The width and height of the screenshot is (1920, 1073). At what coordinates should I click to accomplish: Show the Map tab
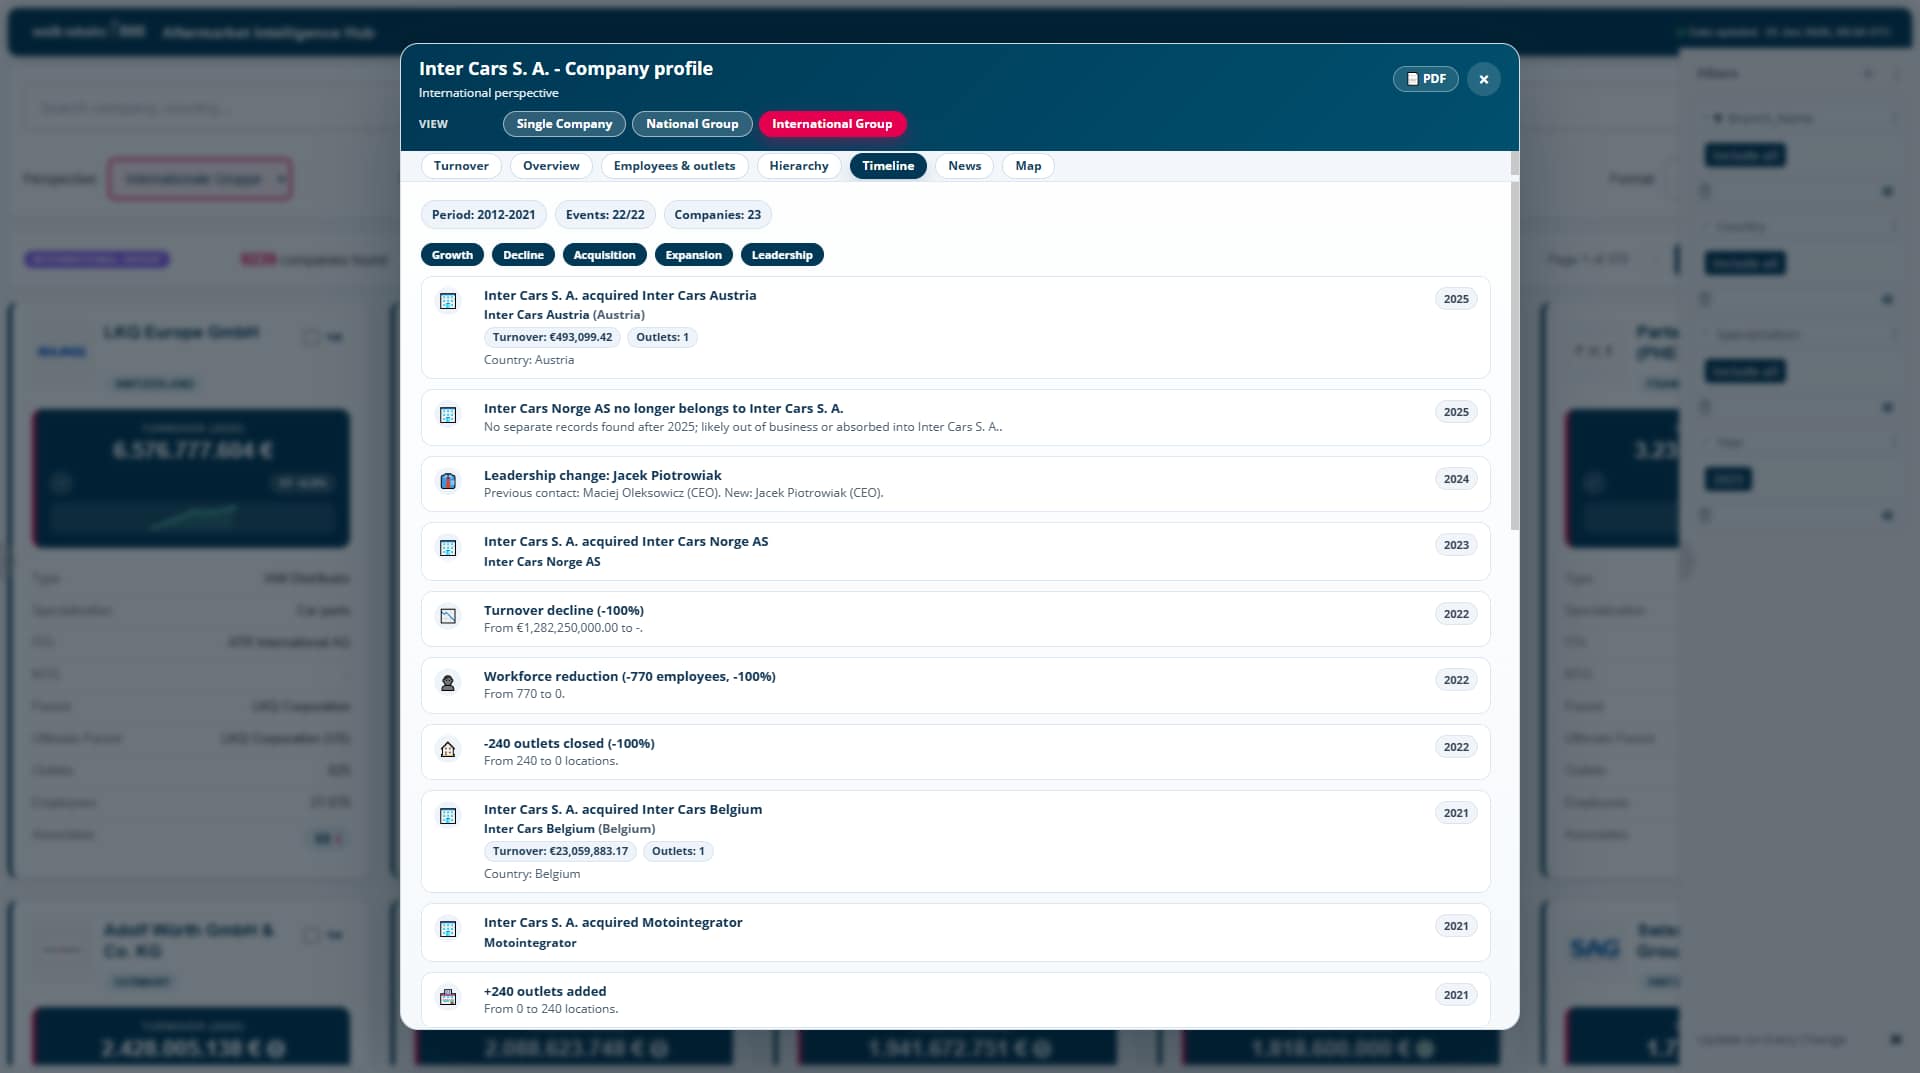(x=1028, y=166)
